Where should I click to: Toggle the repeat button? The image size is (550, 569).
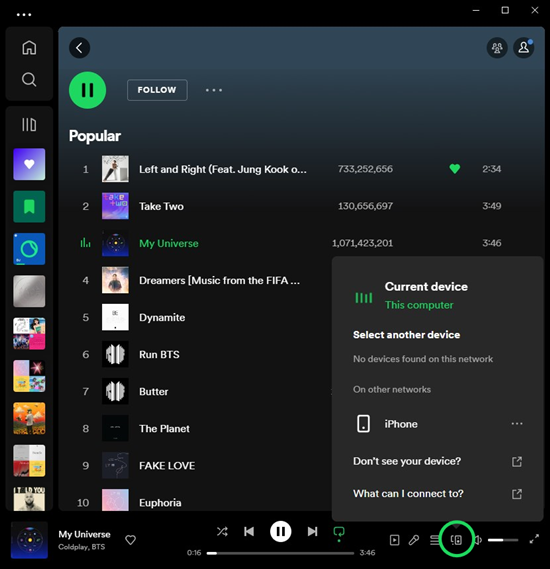click(x=339, y=533)
